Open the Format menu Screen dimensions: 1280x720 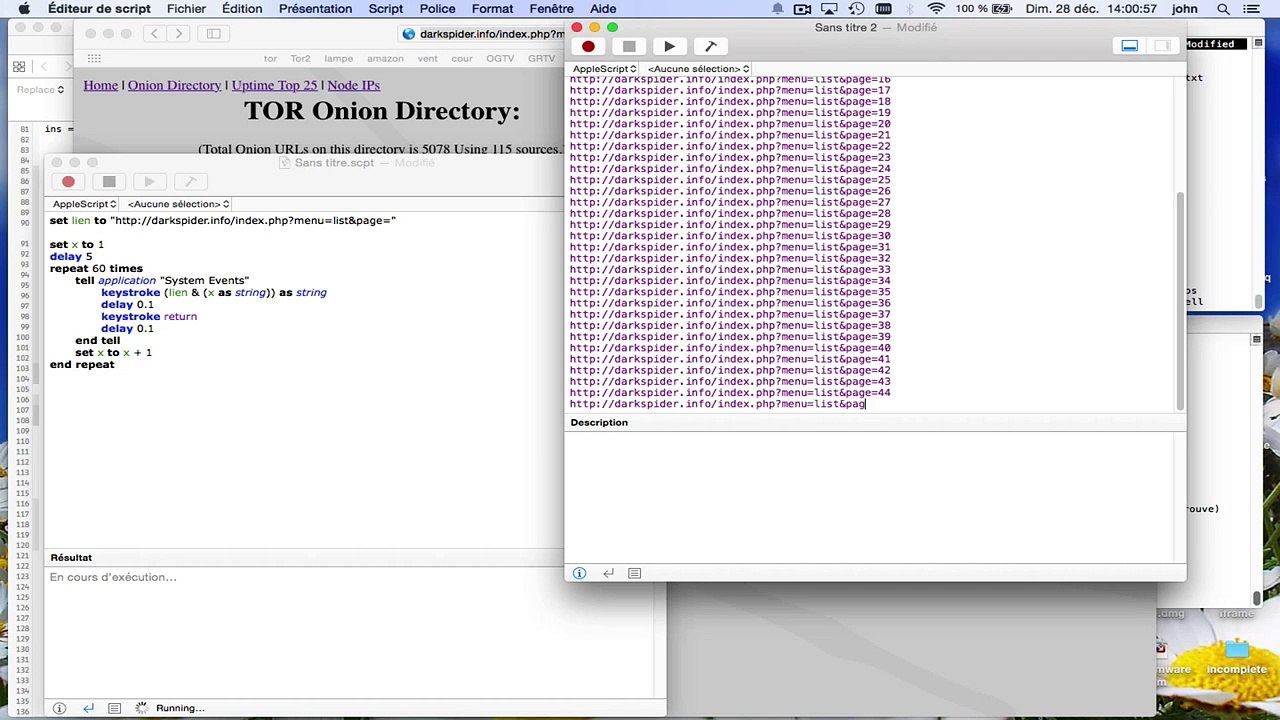[x=492, y=9]
